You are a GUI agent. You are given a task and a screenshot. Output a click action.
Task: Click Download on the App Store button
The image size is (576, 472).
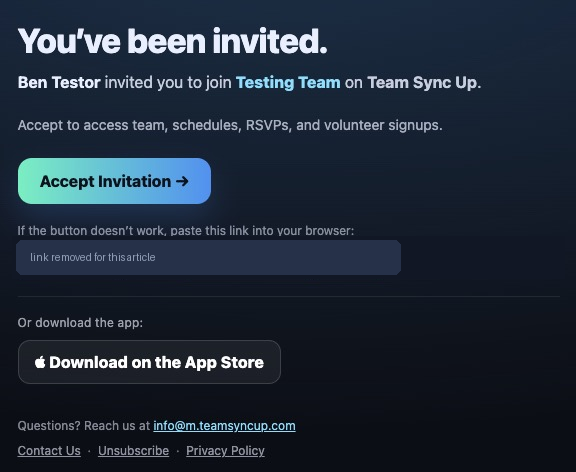pos(149,362)
